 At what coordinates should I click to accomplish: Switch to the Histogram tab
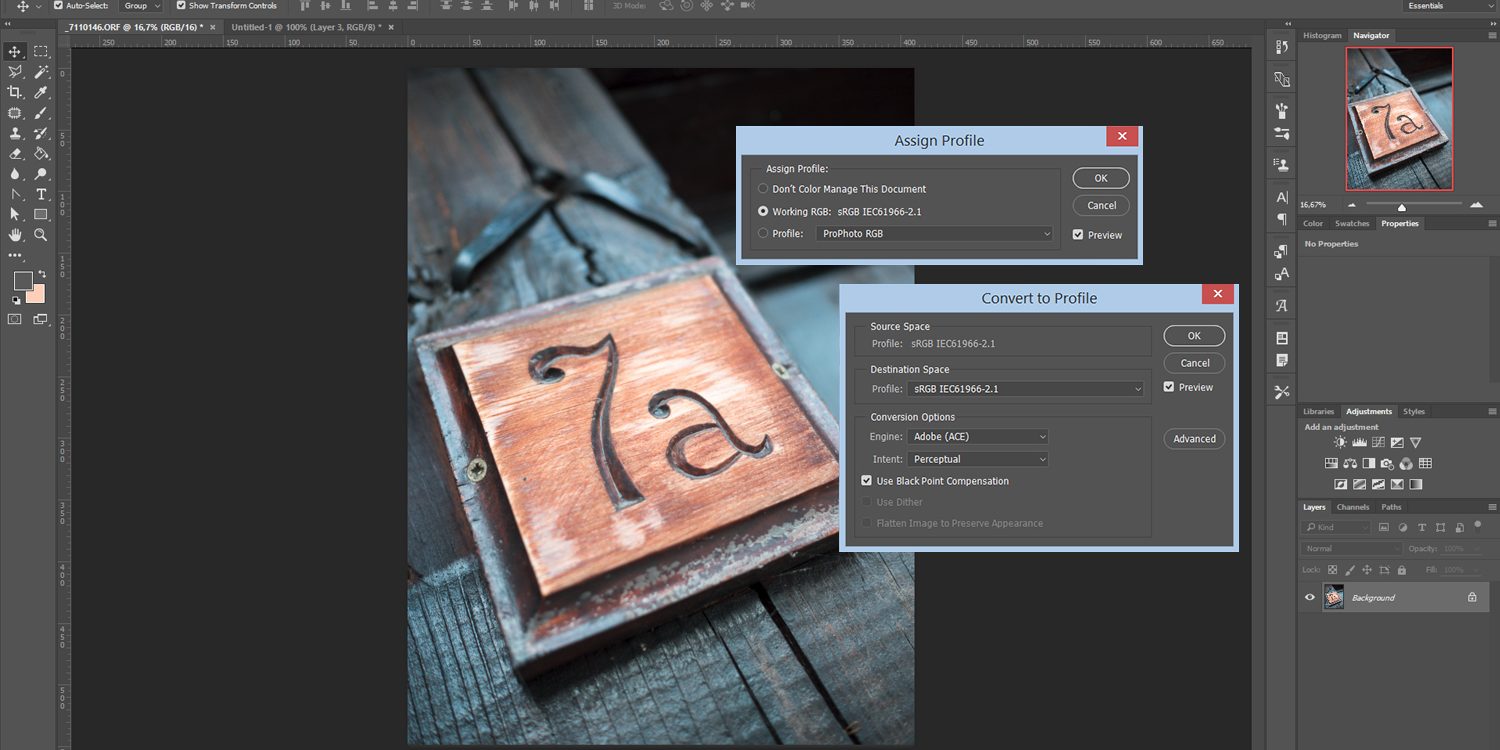pos(1322,36)
